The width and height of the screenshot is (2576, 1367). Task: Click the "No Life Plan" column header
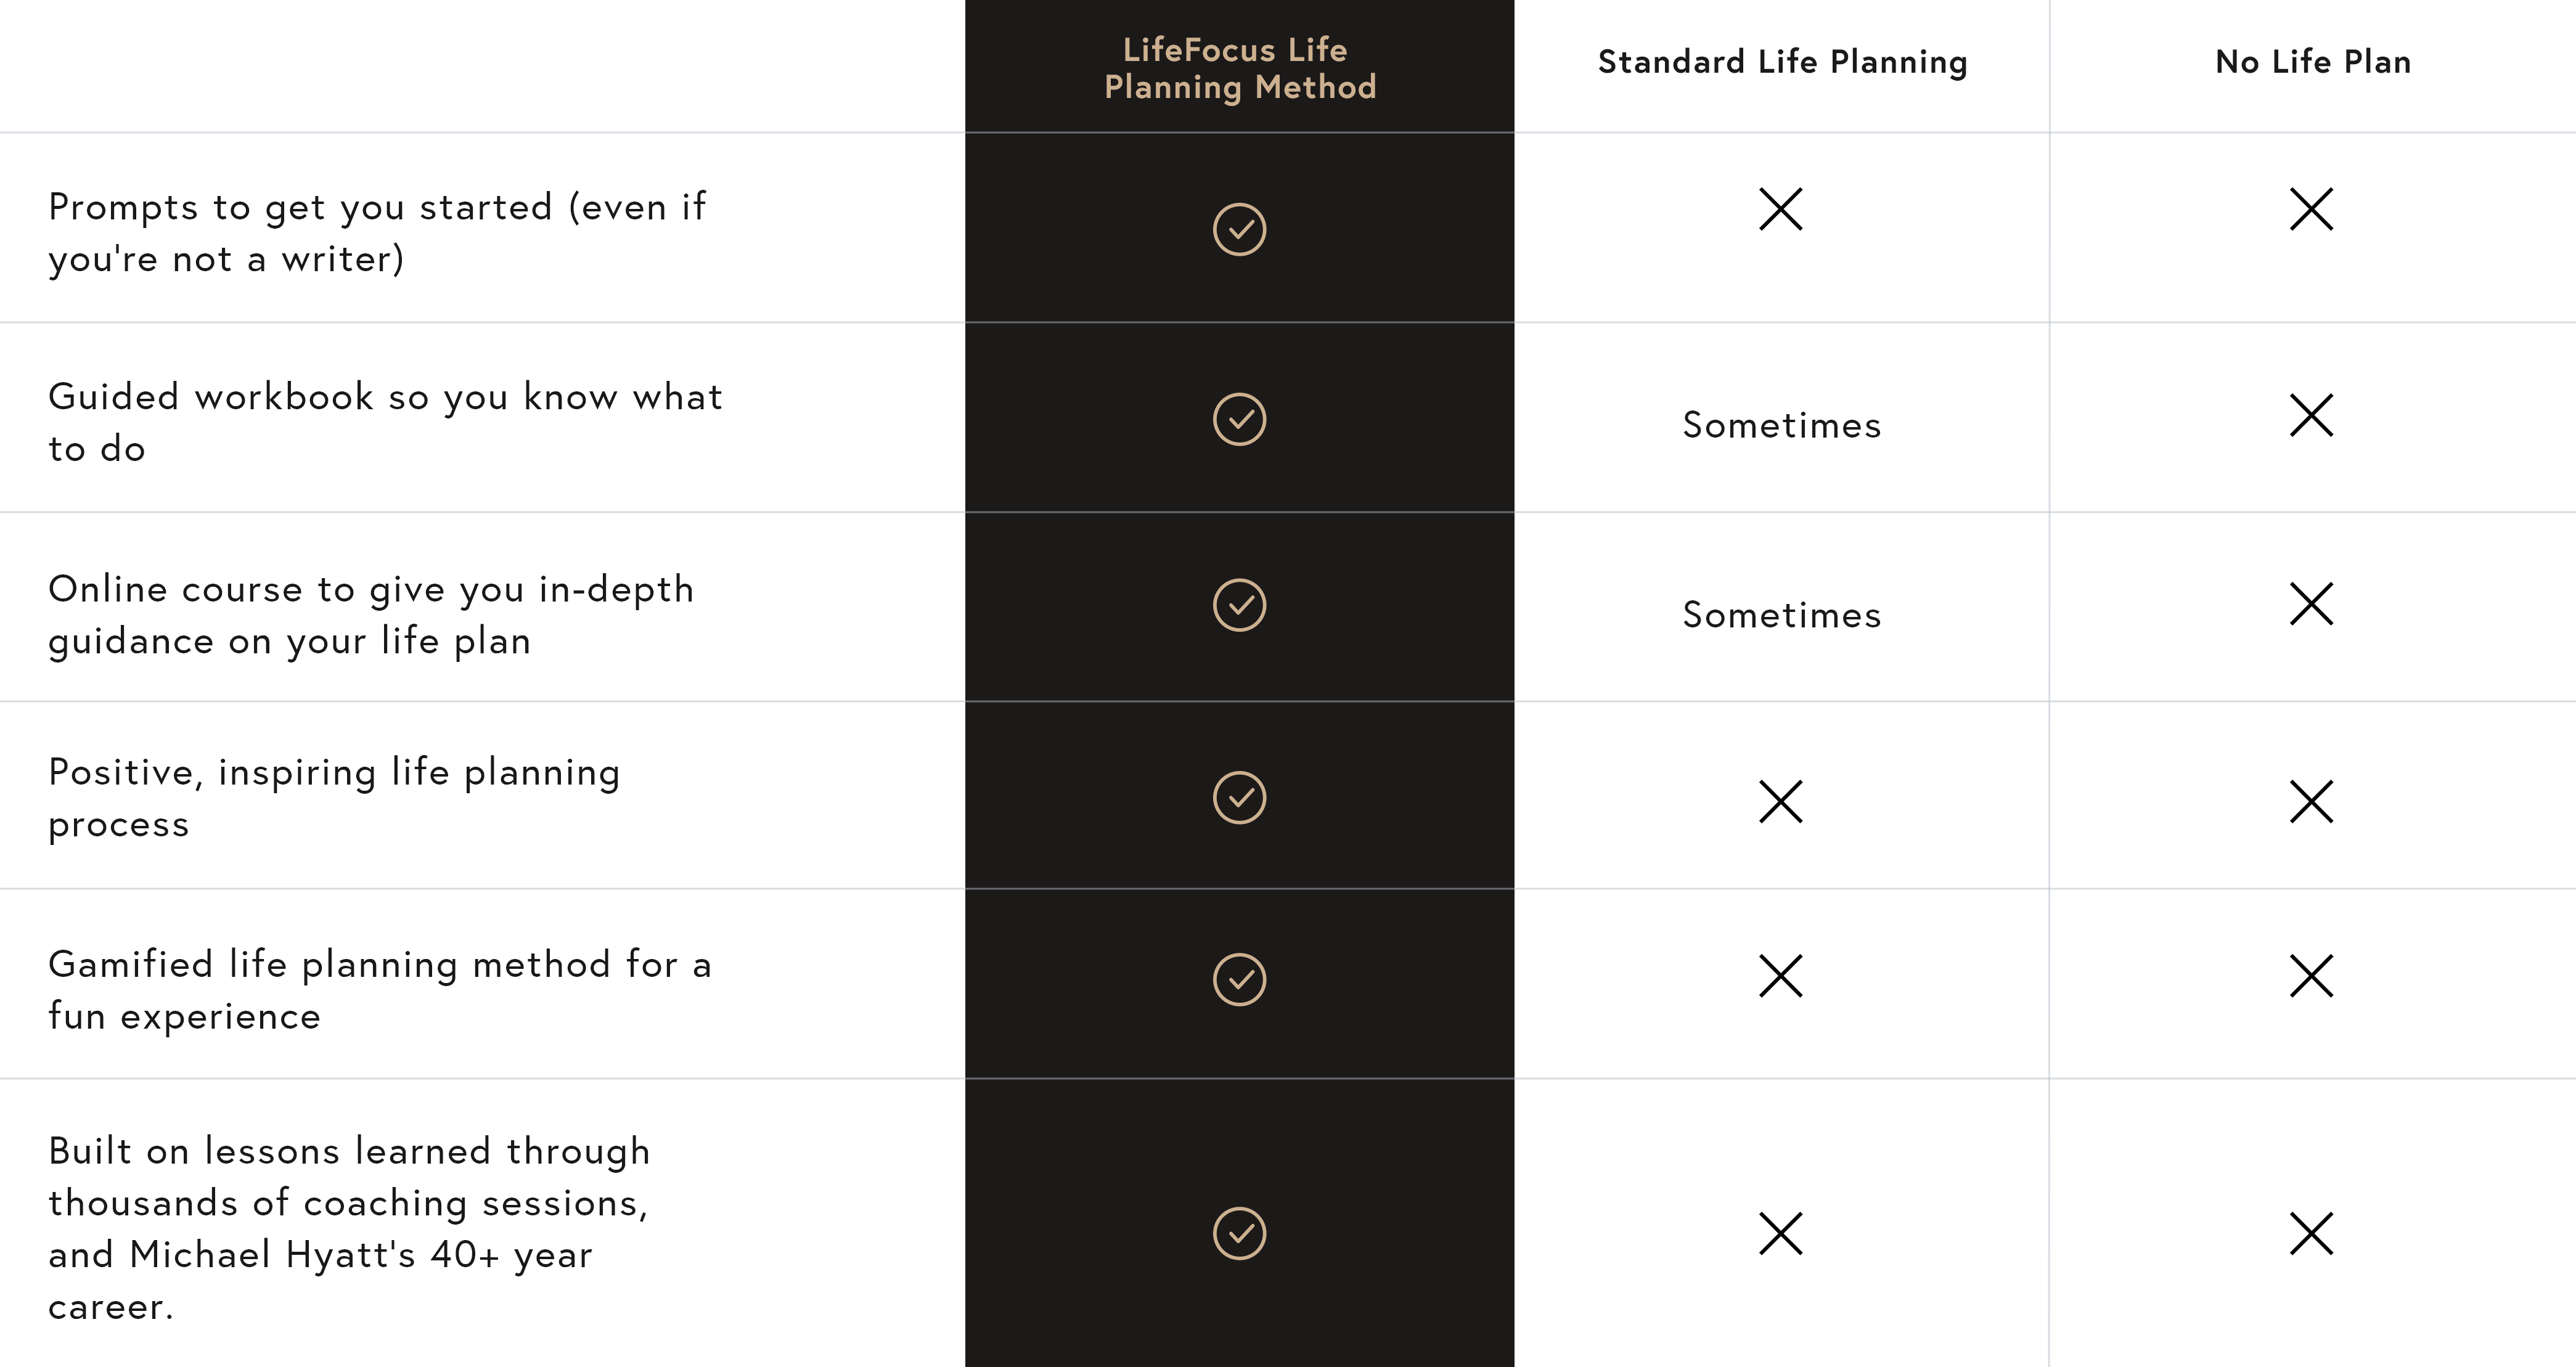tap(2313, 62)
